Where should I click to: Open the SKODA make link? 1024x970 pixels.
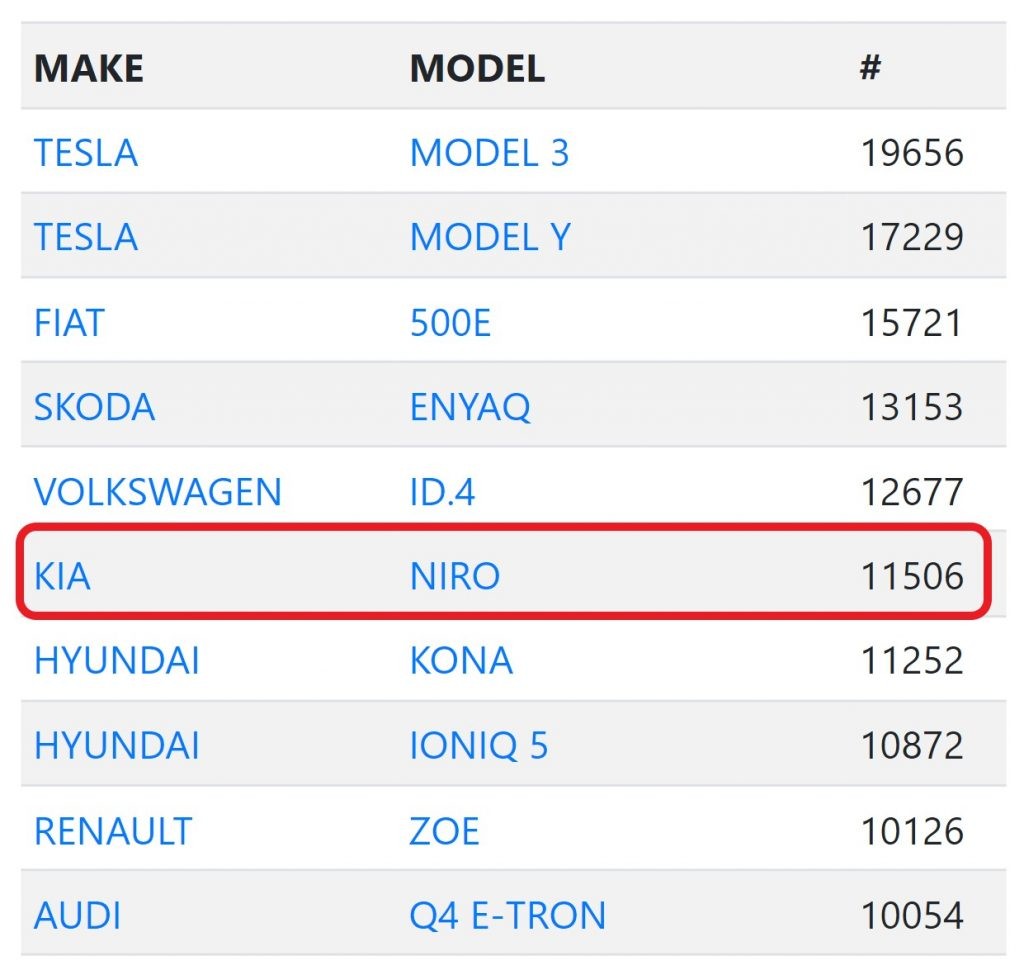[x=94, y=407]
